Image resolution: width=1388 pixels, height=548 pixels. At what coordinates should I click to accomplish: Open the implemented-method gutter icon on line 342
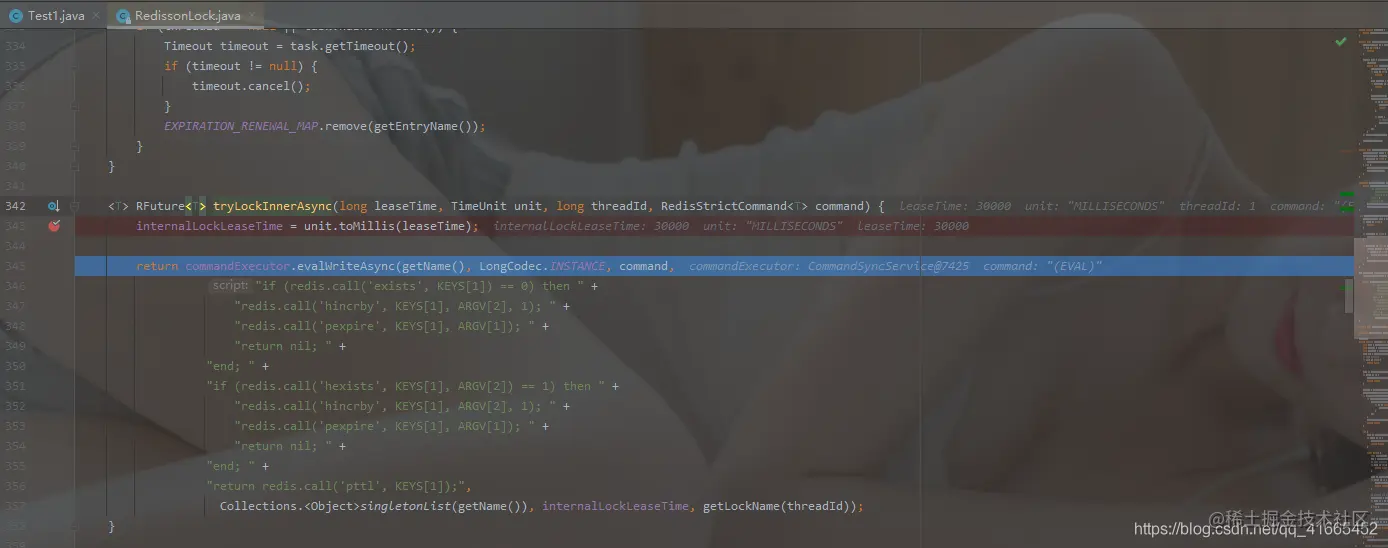tap(54, 206)
